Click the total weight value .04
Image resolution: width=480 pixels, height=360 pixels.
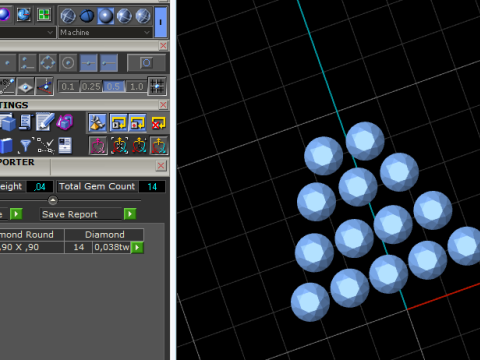point(40,186)
